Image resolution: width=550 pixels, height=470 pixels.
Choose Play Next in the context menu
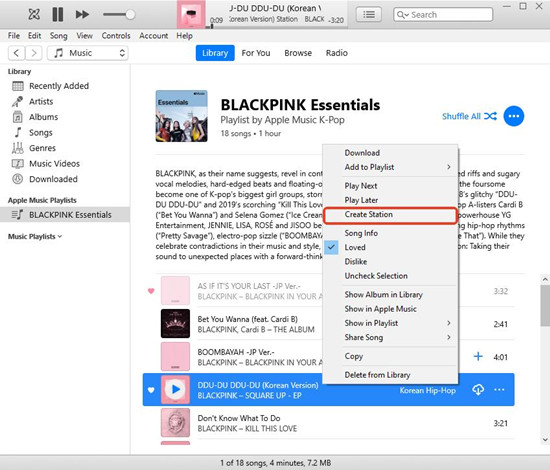[x=390, y=186]
